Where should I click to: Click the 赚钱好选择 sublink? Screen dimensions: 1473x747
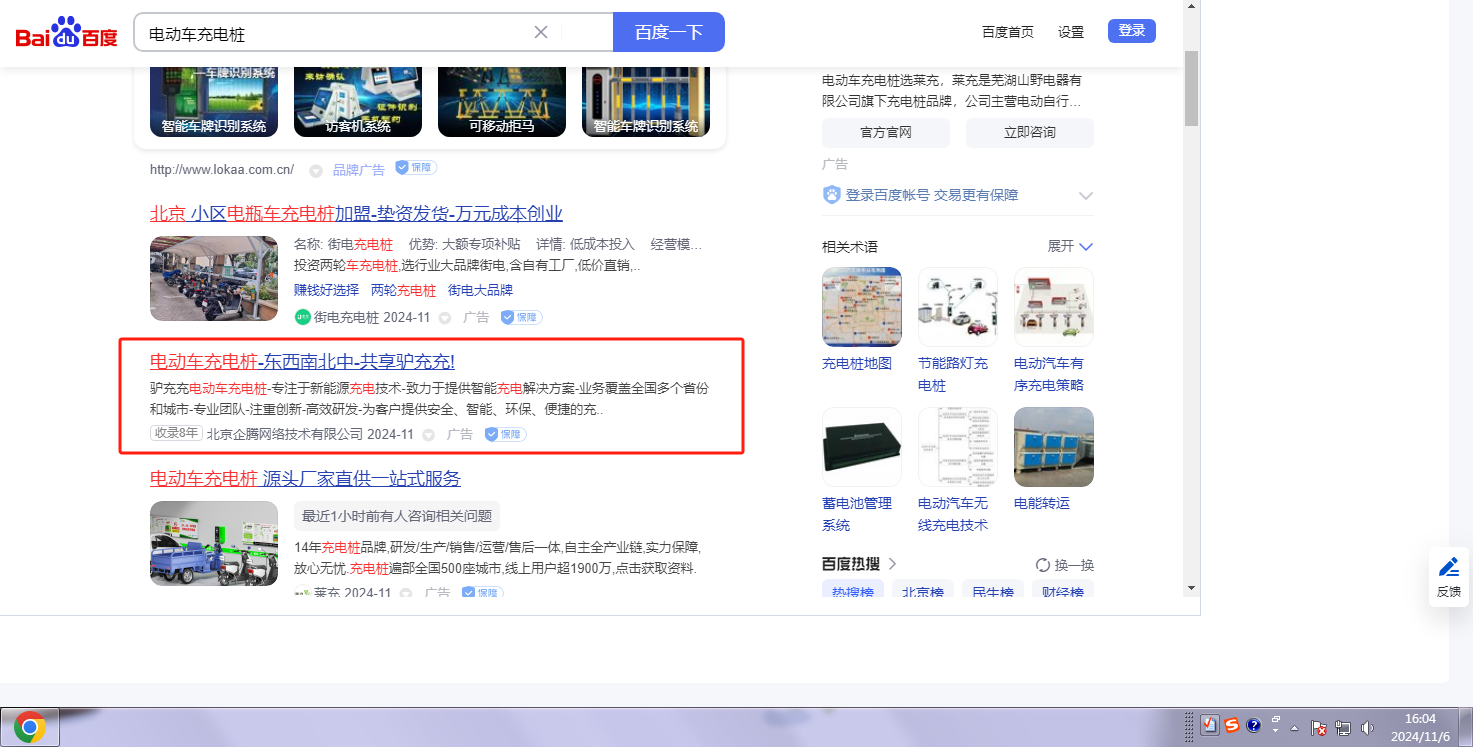326,290
